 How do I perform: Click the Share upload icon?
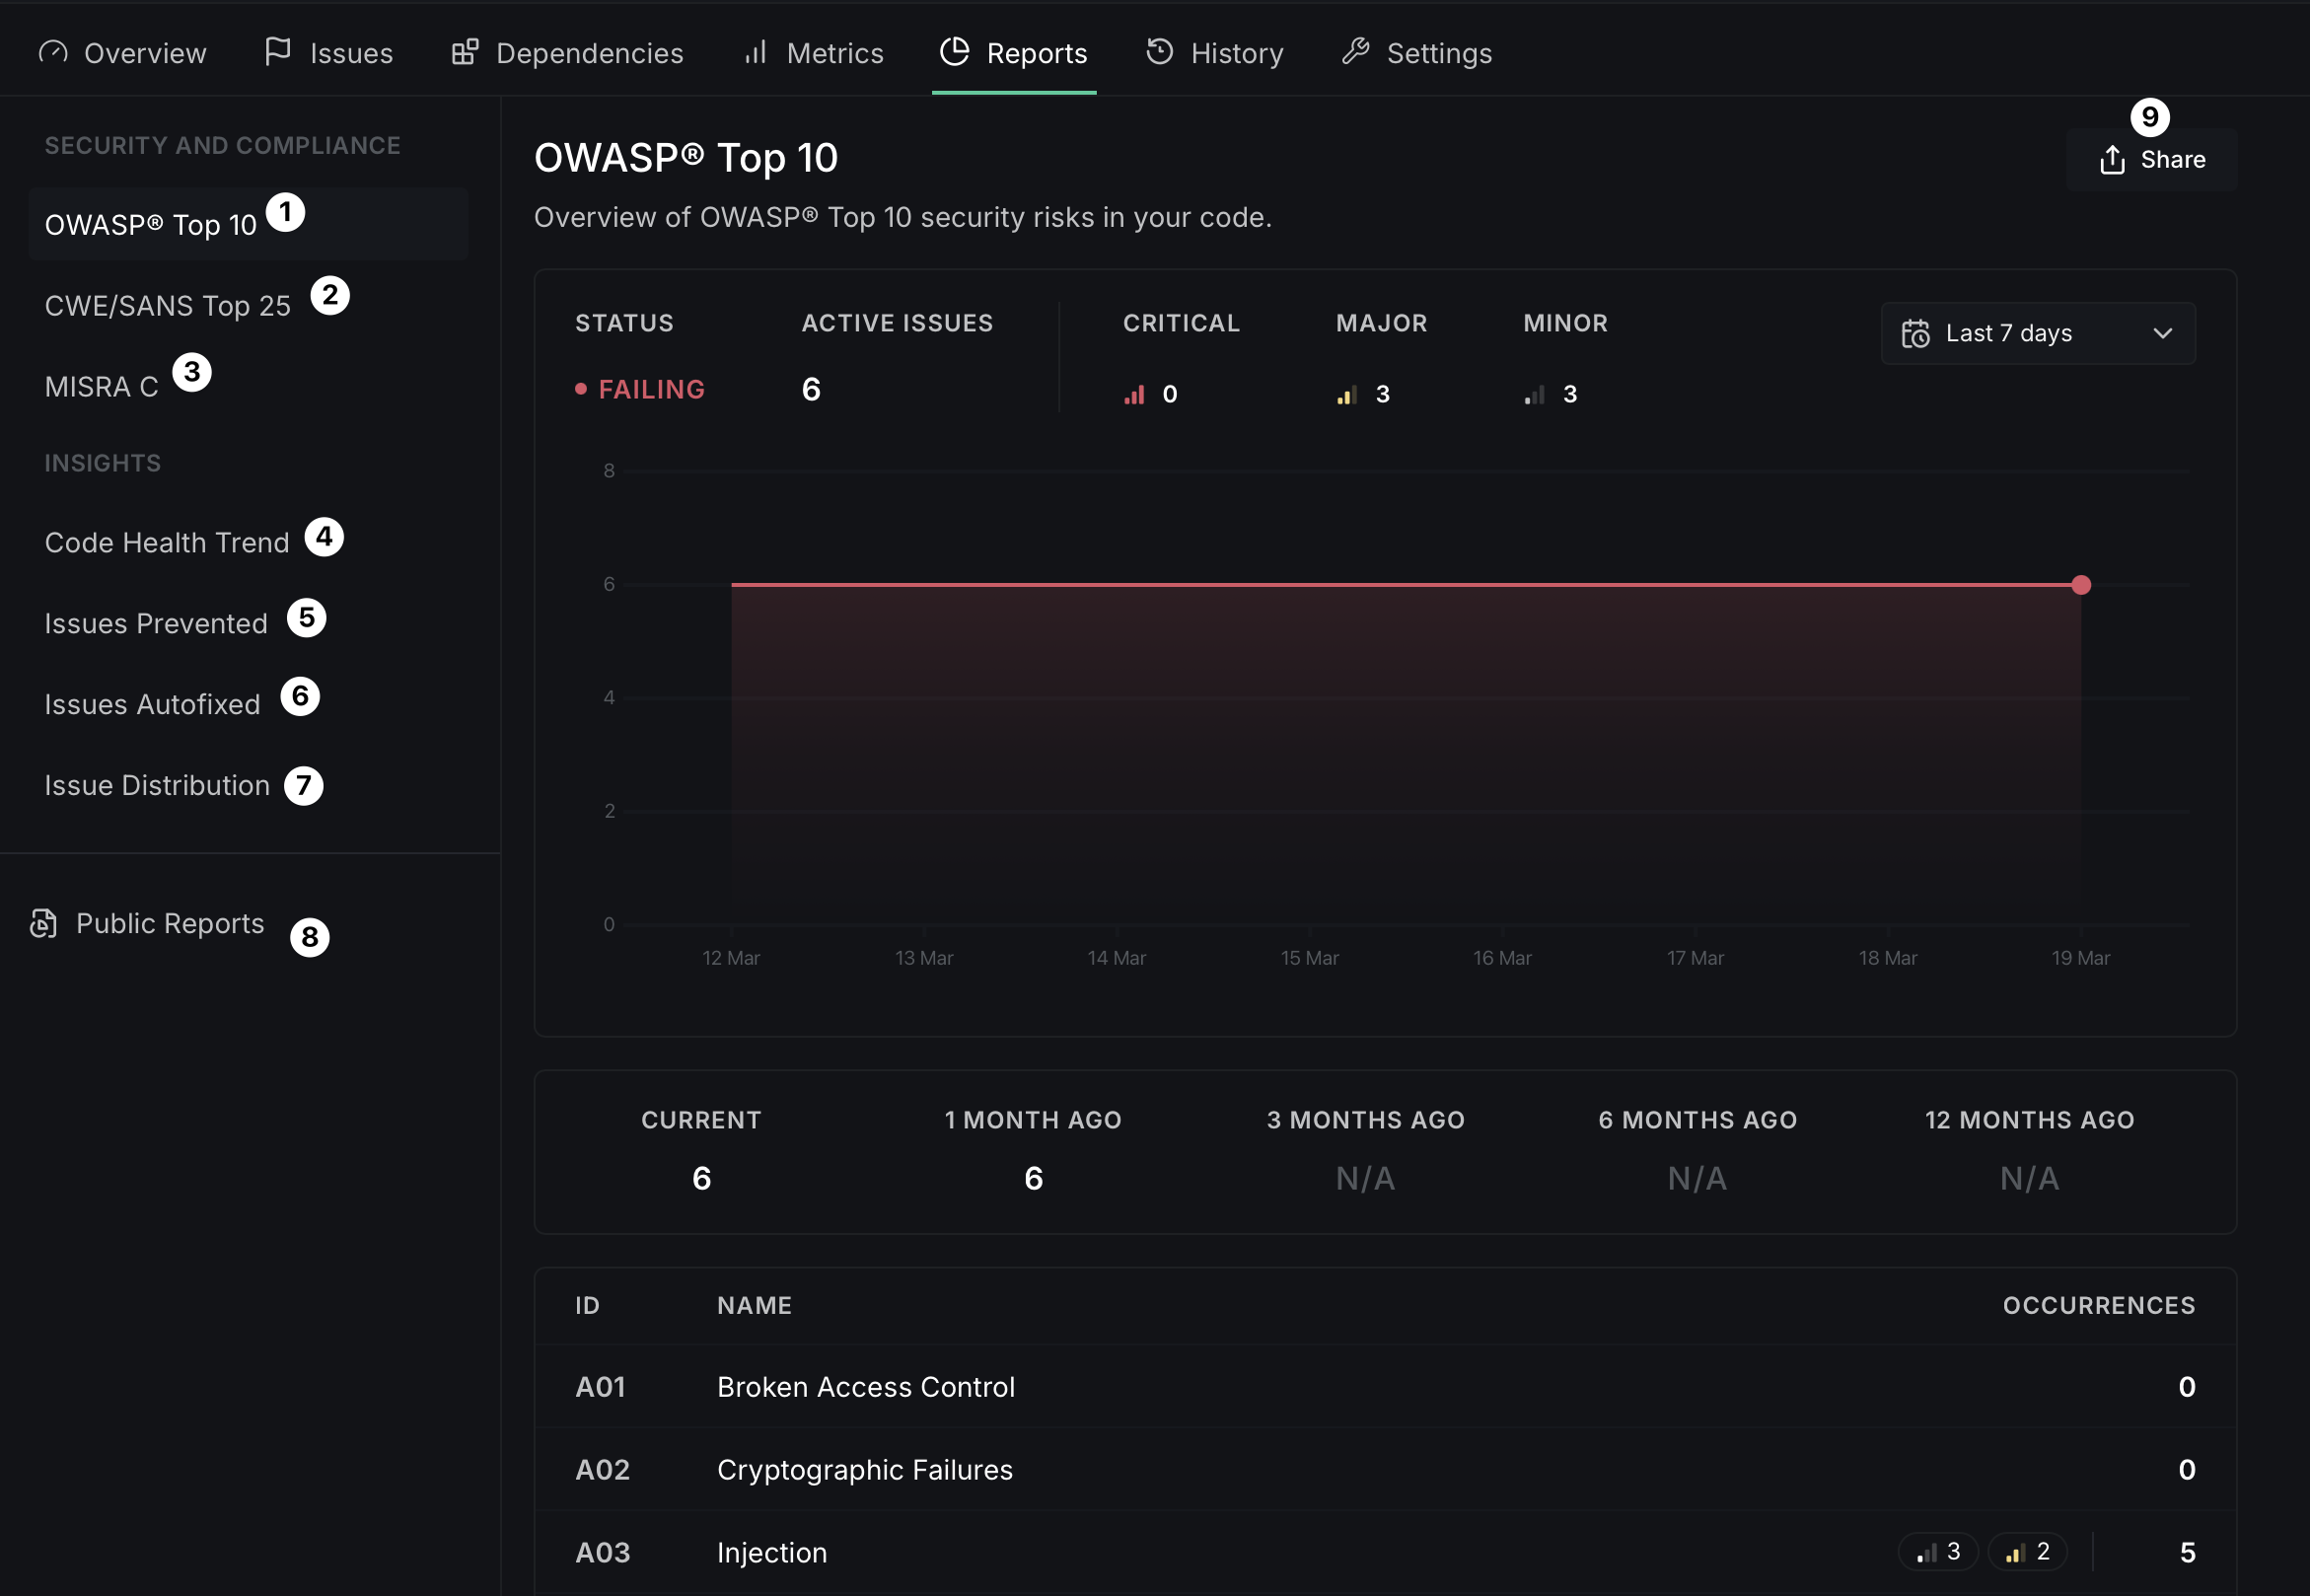pos(2112,160)
